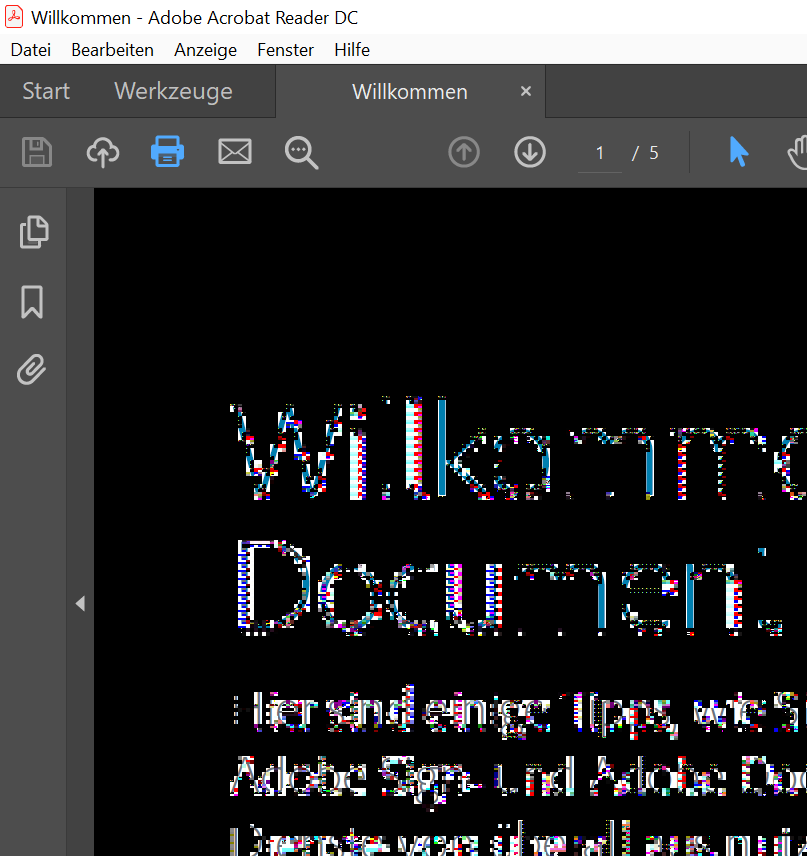Email the document via the envelope icon

[x=235, y=152]
